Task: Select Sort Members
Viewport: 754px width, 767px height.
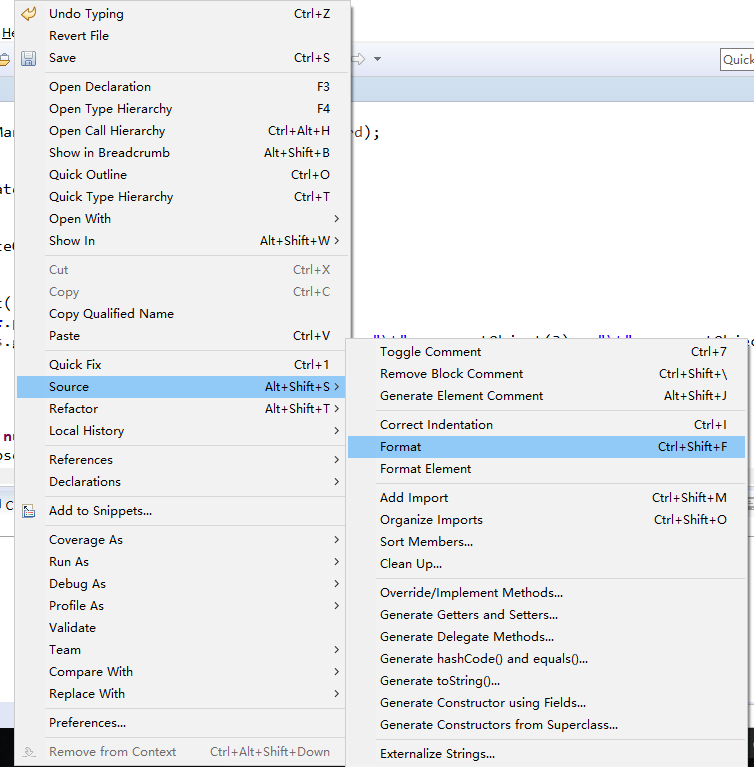Action: (547, 541)
